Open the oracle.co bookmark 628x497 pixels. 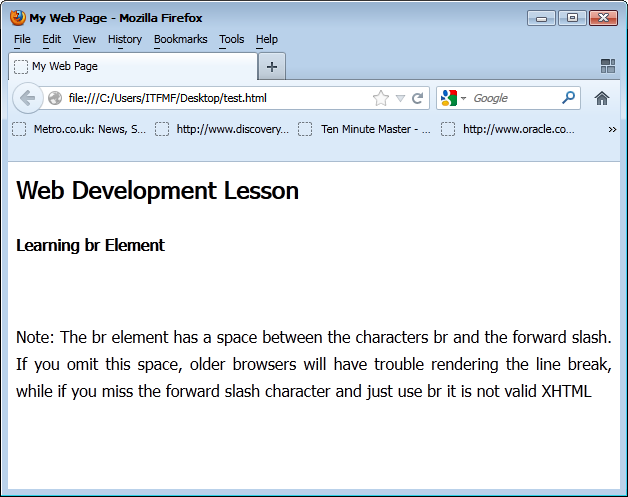click(508, 129)
